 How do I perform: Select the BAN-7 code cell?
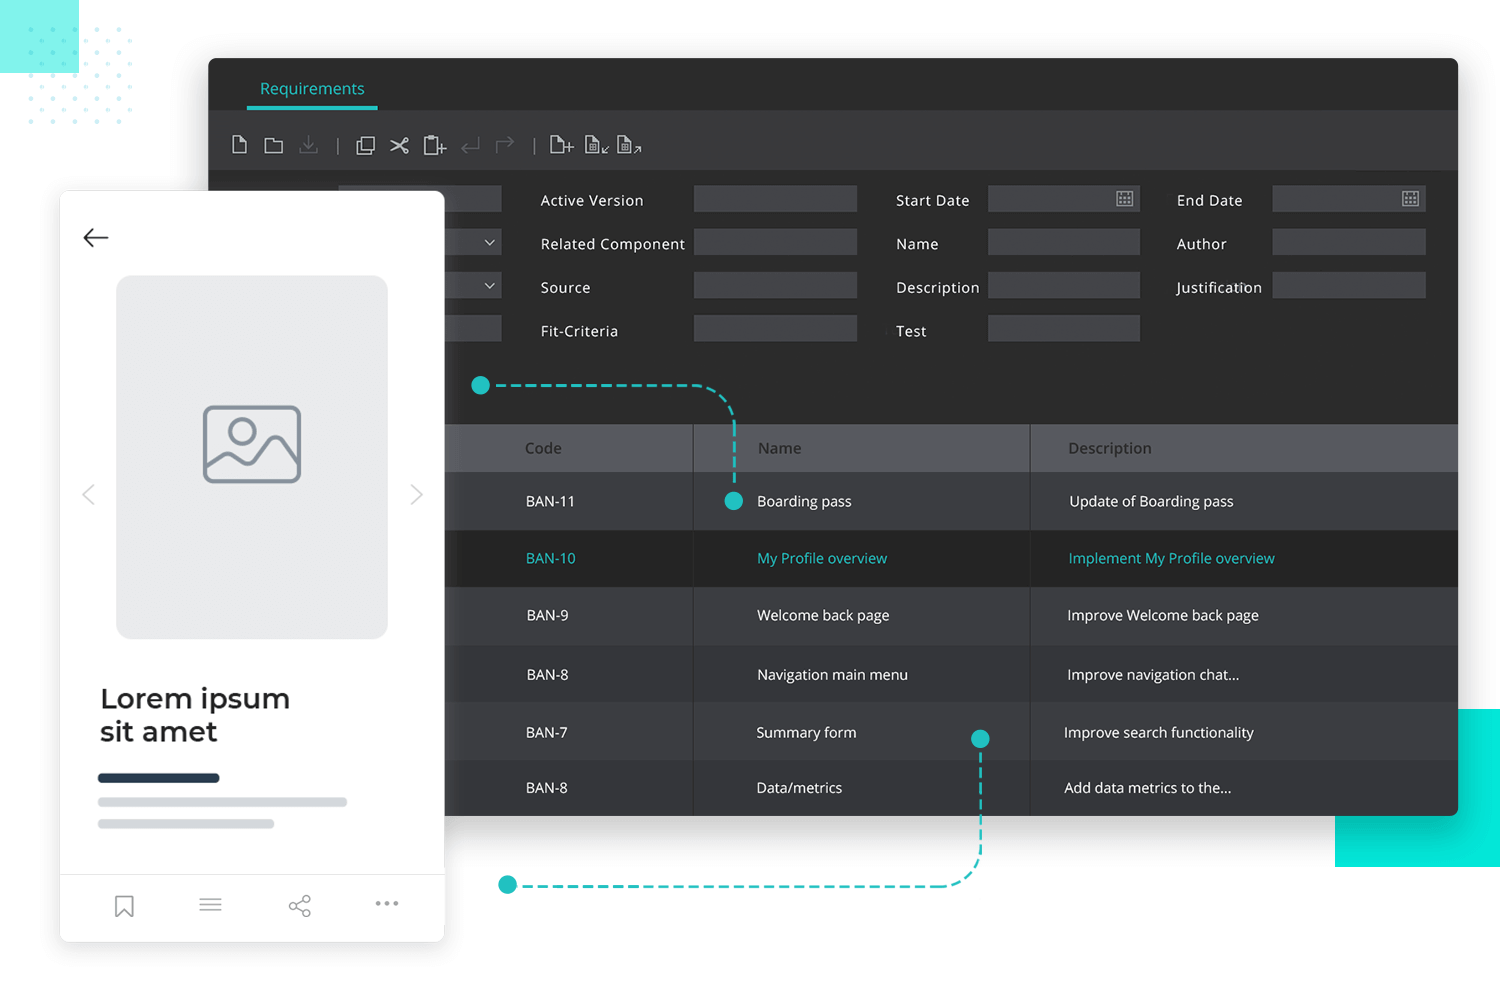pos(546,732)
